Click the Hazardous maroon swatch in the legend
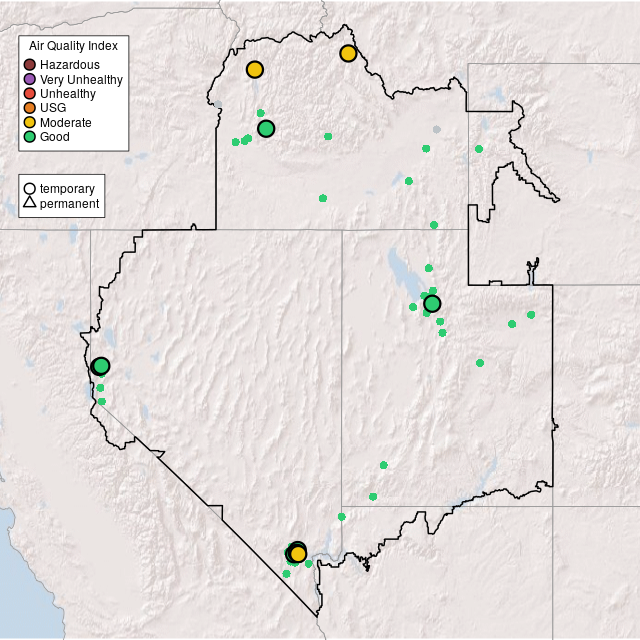Viewport: 640px width, 640px height. pyautogui.click(x=30, y=65)
